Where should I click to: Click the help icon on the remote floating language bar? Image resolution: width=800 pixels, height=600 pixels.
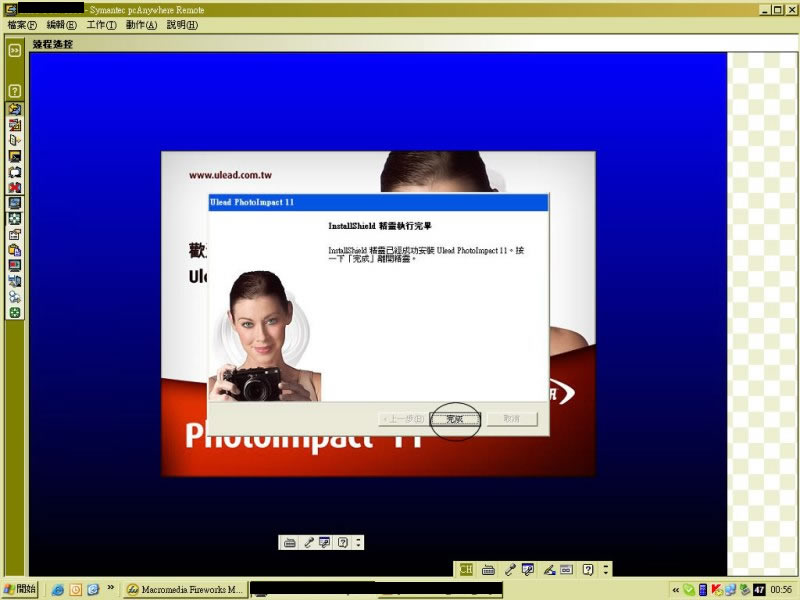pos(343,542)
